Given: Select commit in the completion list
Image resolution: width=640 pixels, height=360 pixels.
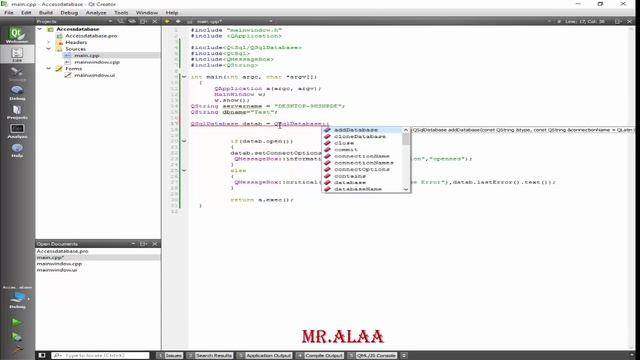Looking at the screenshot, I should (362, 150).
